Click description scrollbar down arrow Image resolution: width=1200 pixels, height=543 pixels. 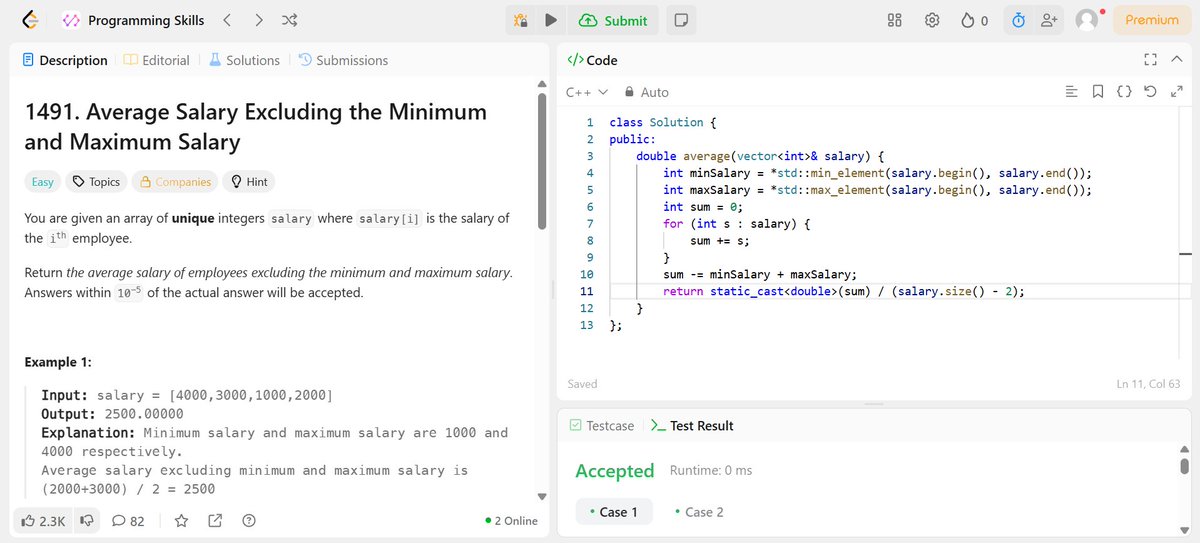[543, 496]
